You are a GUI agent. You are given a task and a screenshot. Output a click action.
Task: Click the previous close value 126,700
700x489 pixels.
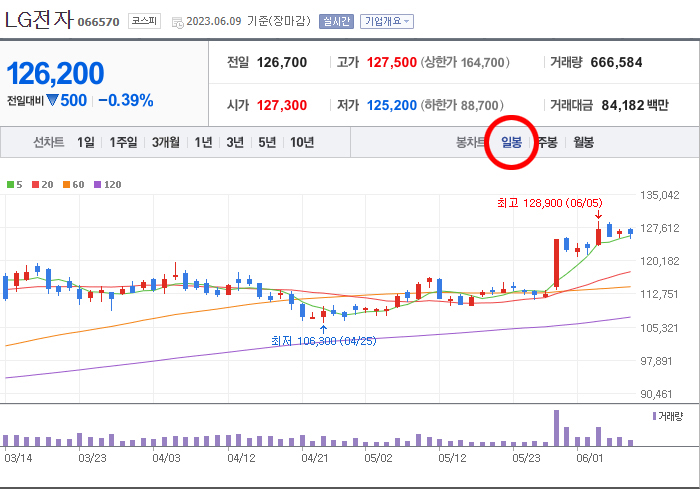point(282,62)
